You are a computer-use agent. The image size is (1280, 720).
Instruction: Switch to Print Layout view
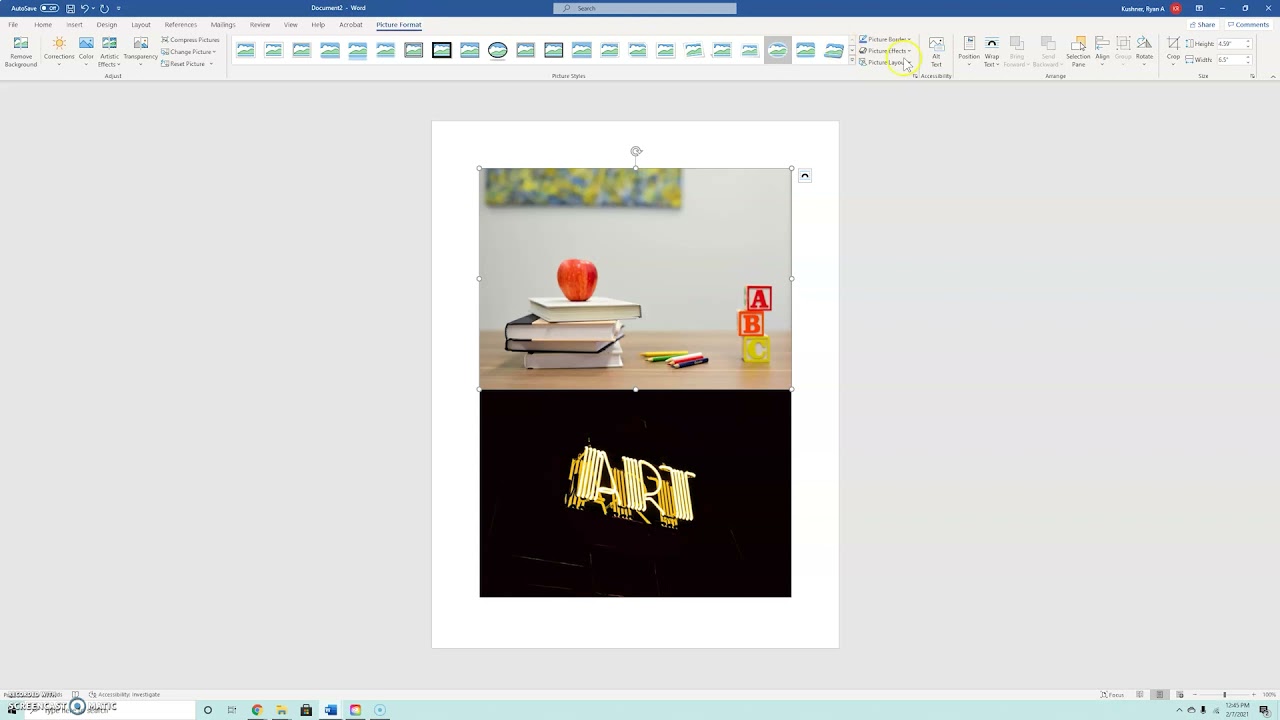(1159, 694)
